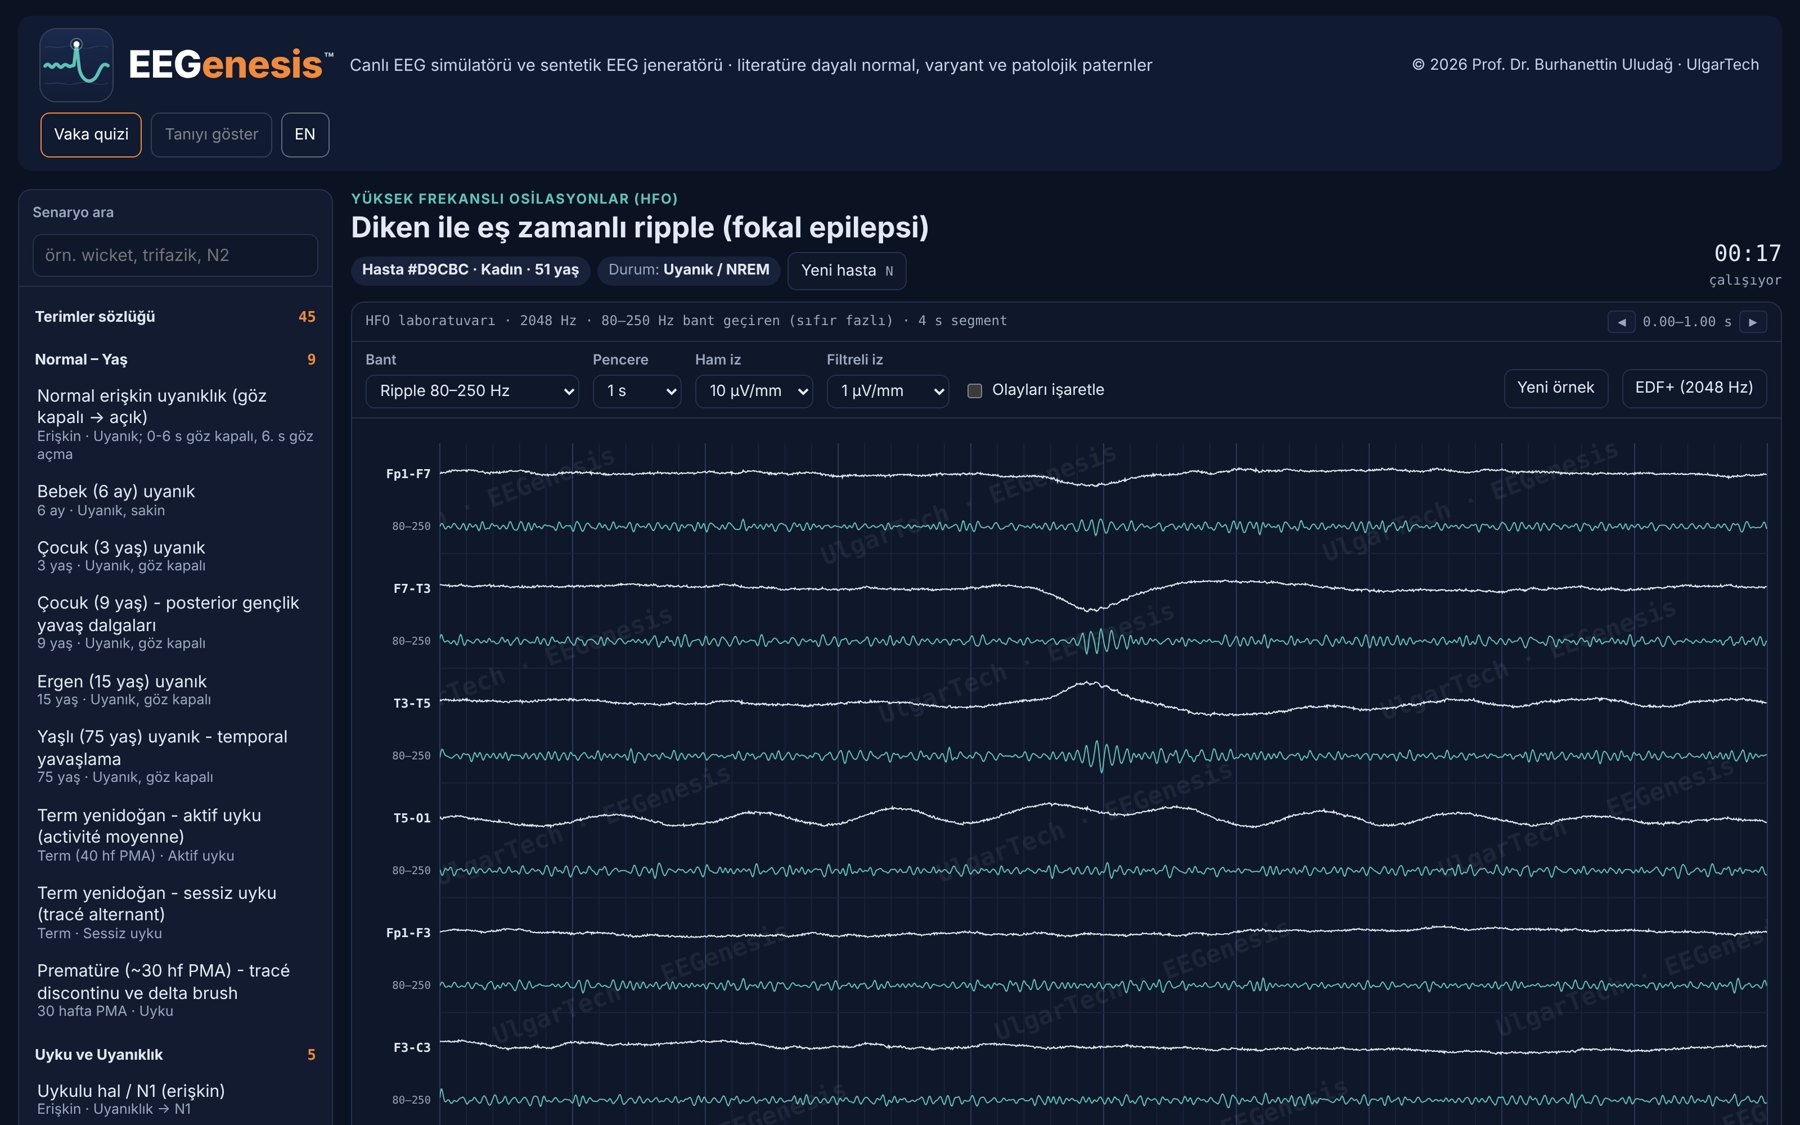1800x1125 pixels.
Task: Select 'Uykulu hal / N1 (erişkin)' scenario
Action: (x=175, y=1099)
